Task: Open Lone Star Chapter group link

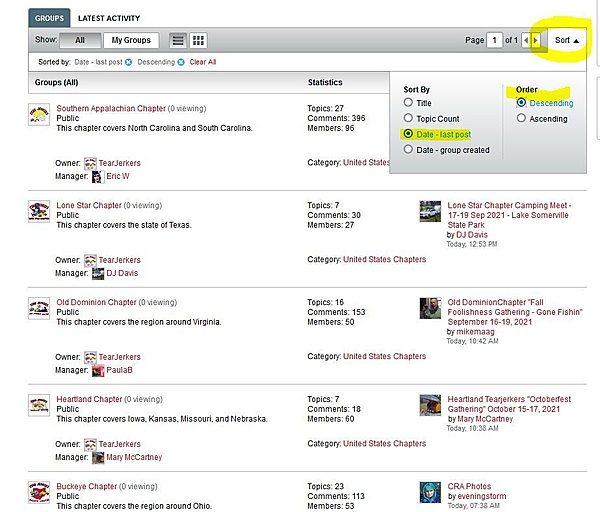Action: coord(89,205)
